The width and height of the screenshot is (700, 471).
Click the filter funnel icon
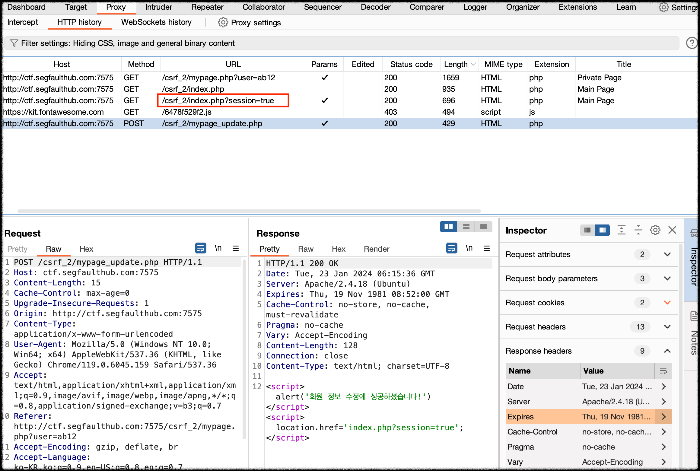(14, 43)
